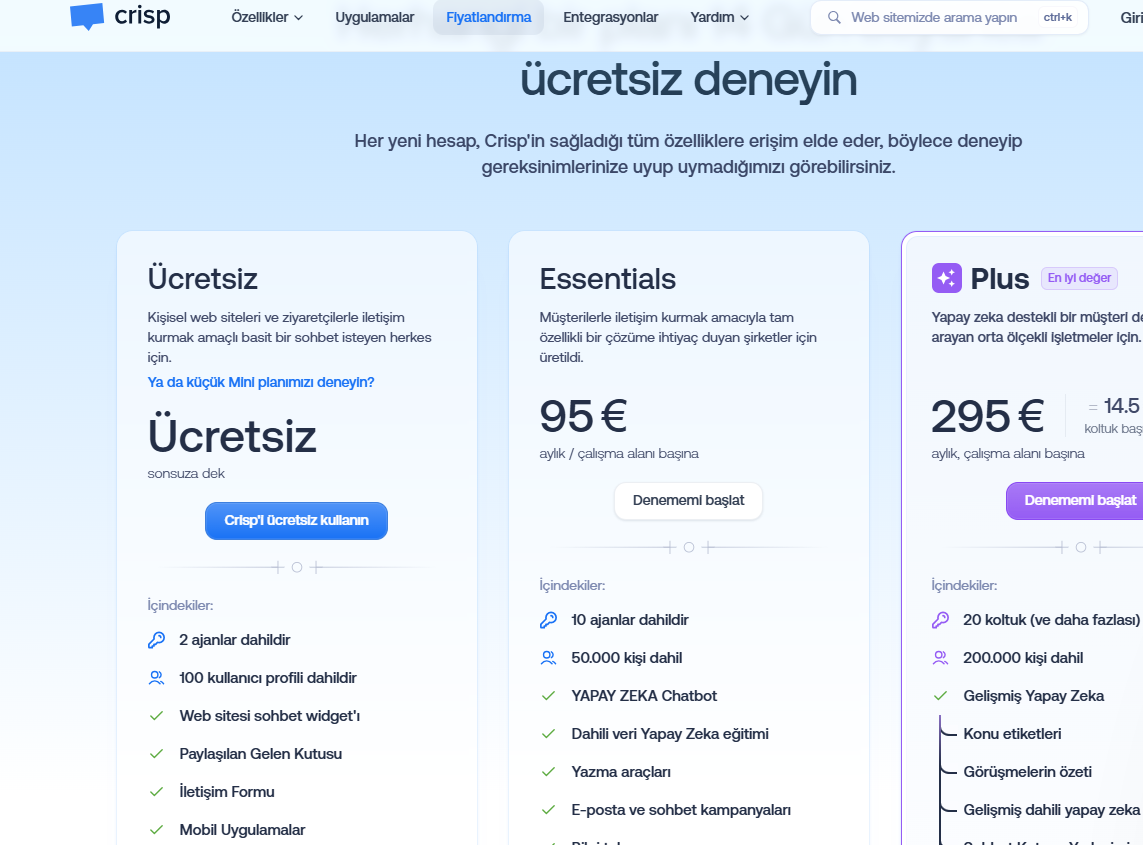
Task: Click people icon beside 100 kullanıcı profili
Action: click(x=157, y=678)
